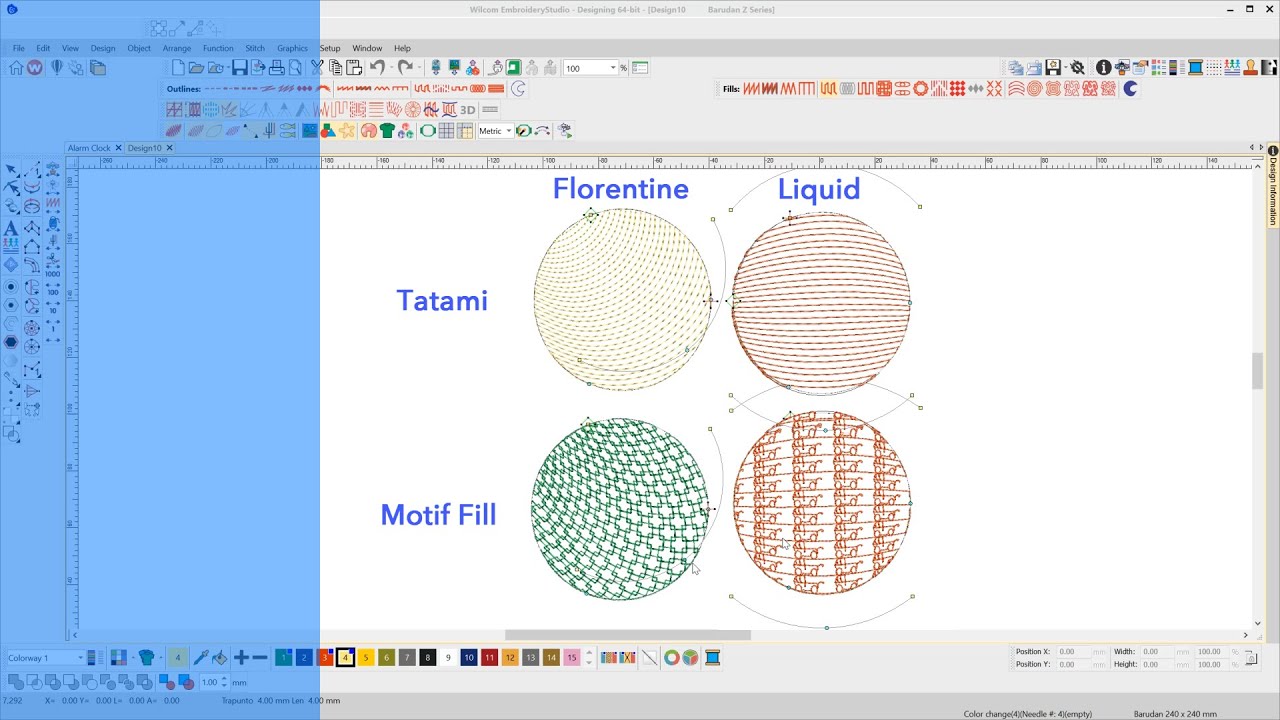Click the options gear icon in top toolbar
1280x720 pixels.
coord(1077,67)
